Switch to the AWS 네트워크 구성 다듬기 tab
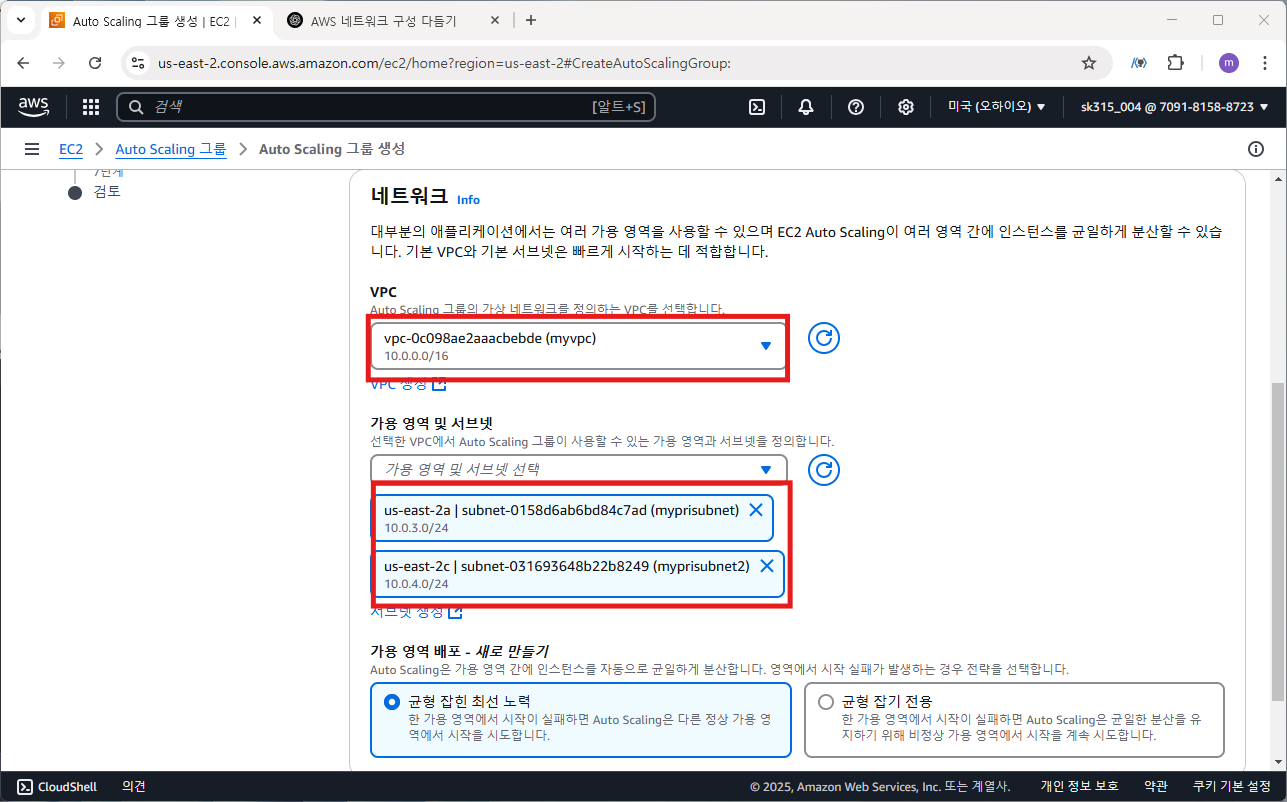 click(395, 20)
